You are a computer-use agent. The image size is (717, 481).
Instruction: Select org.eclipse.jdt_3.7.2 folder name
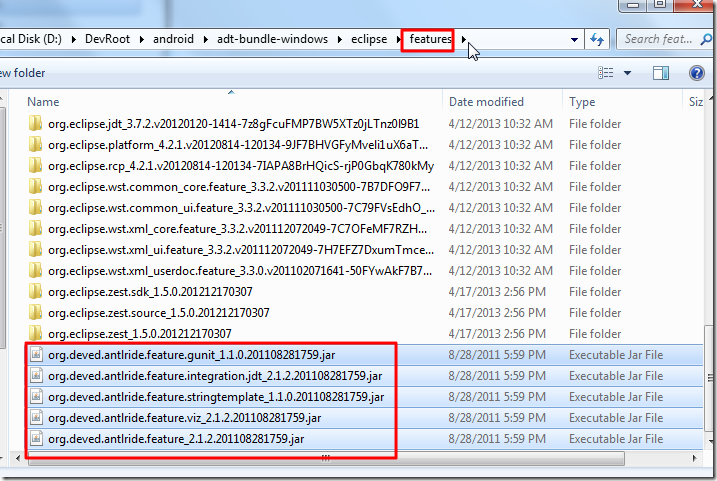click(x=234, y=124)
